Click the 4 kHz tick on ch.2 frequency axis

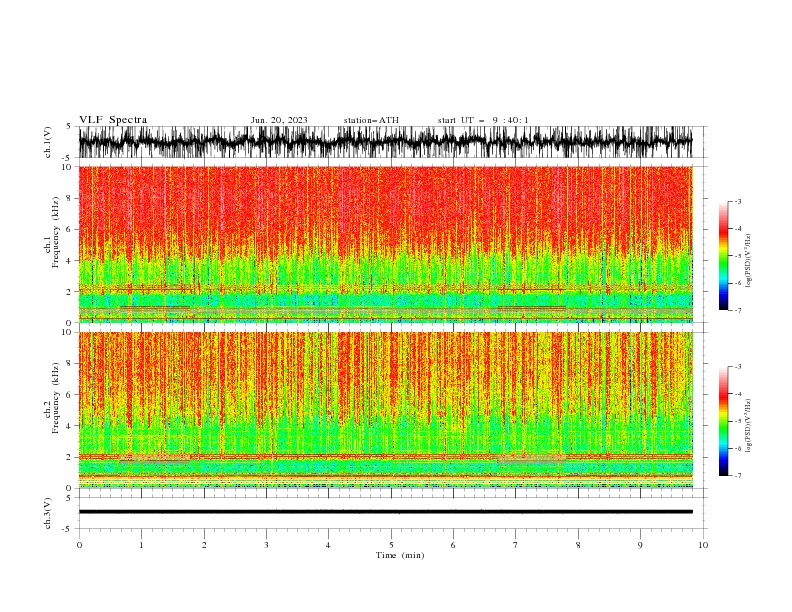pos(69,426)
